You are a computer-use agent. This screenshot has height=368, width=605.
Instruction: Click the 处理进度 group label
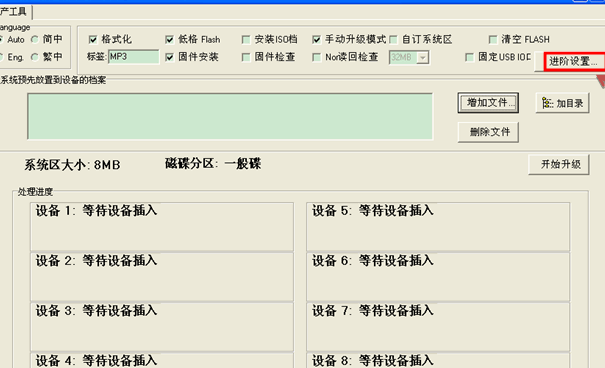pyautogui.click(x=35, y=192)
